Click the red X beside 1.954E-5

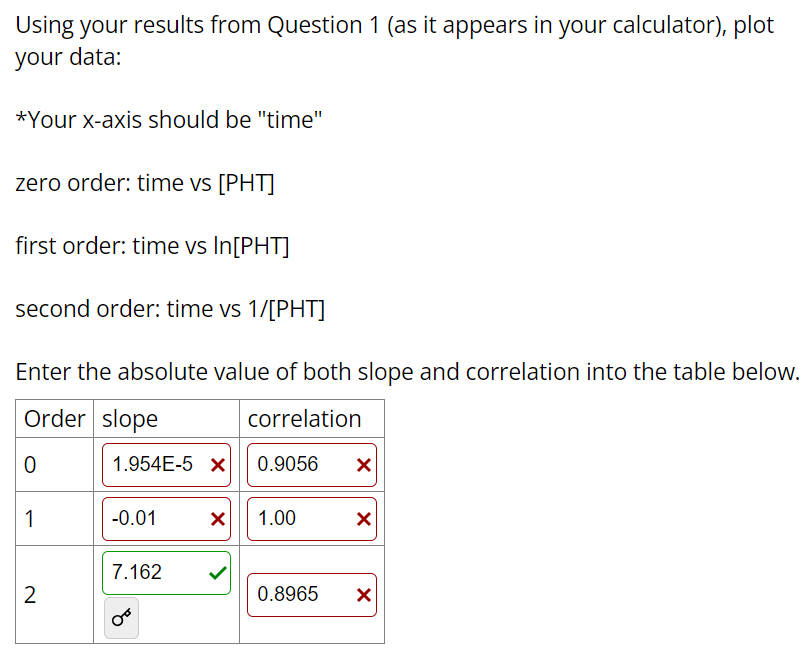tap(217, 464)
